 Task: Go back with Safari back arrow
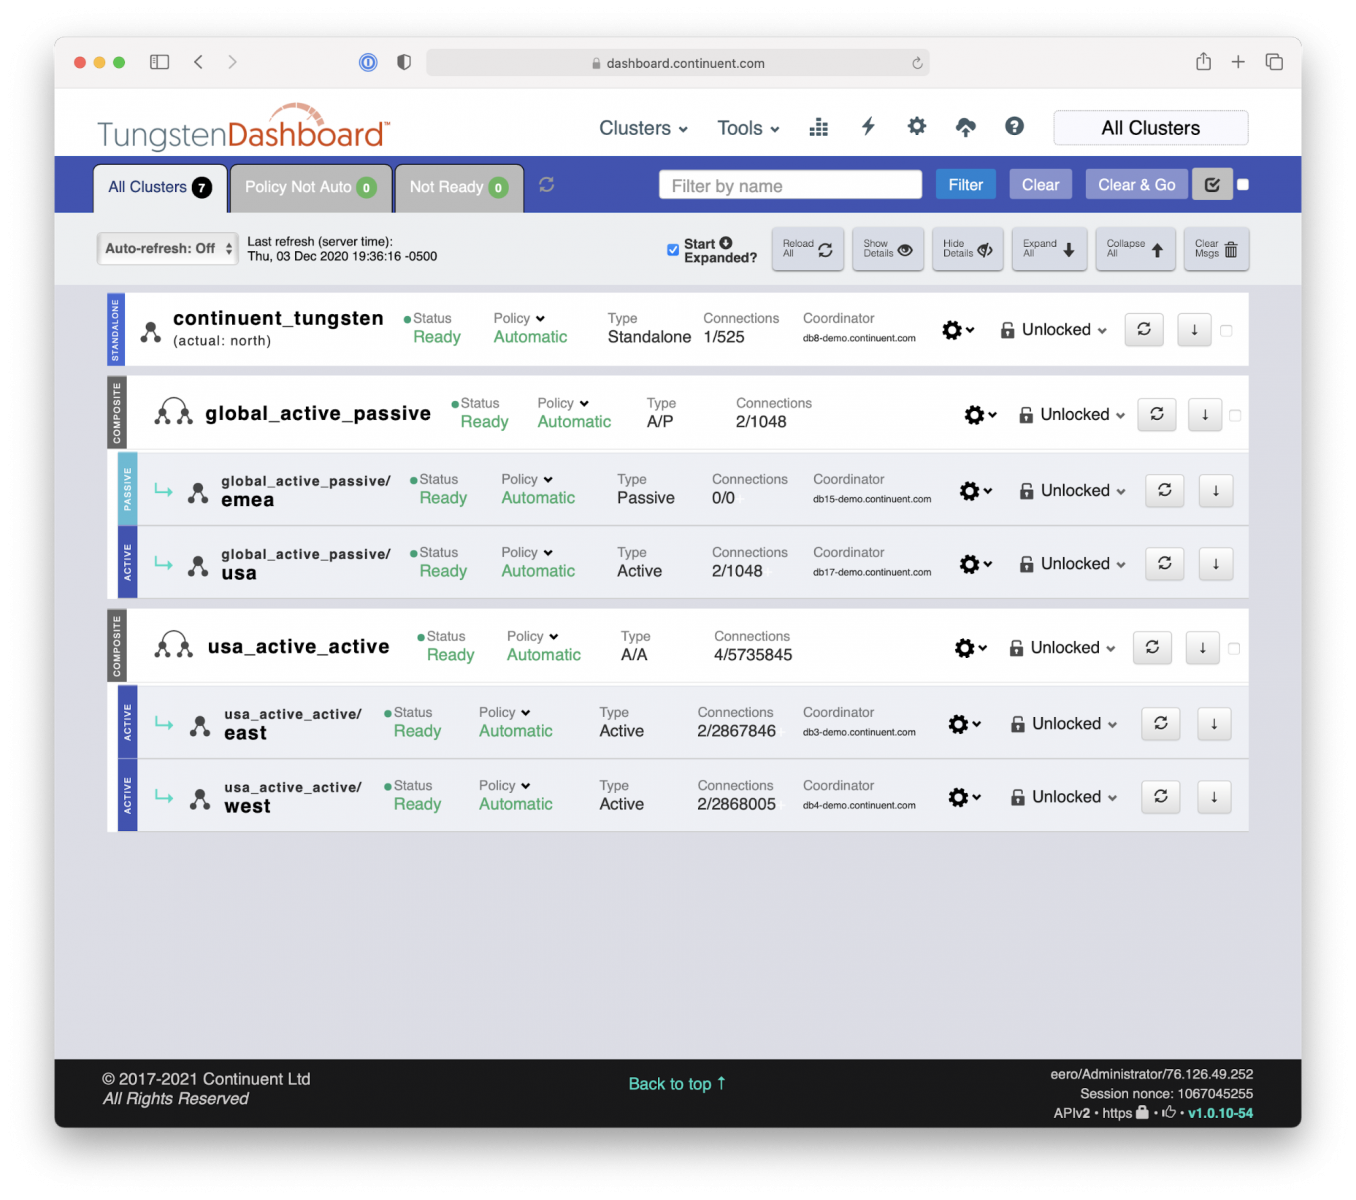199,62
